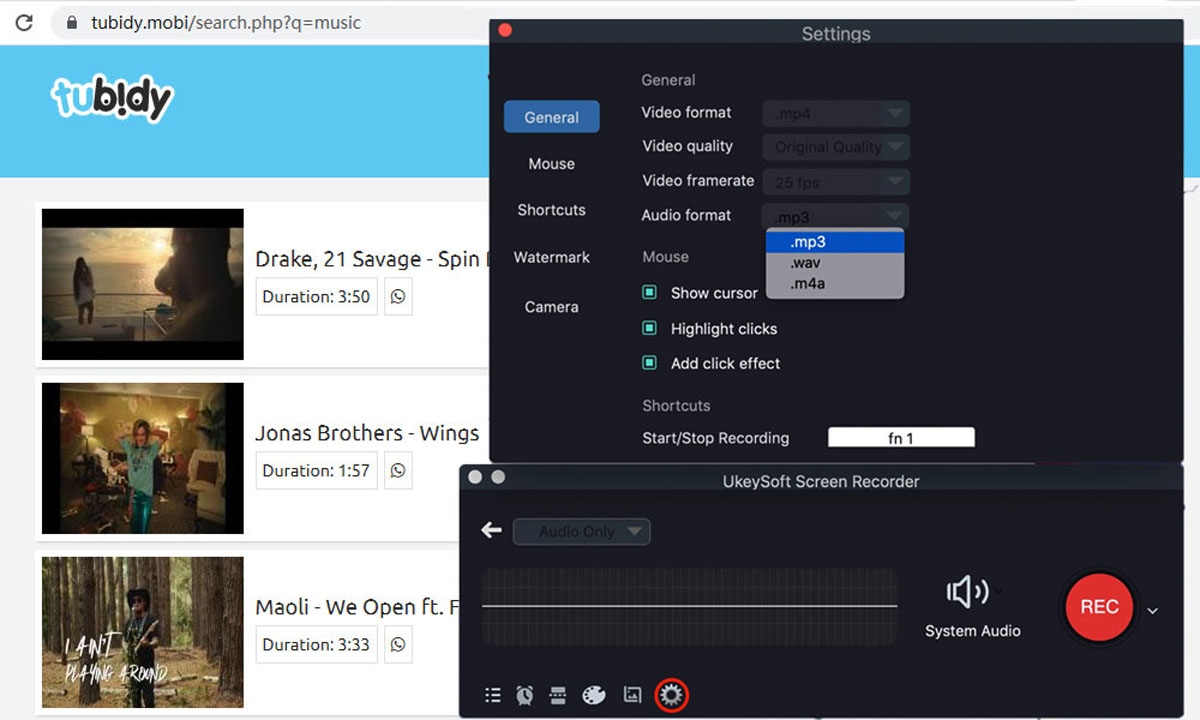Open the Jonas Brothers - Wings link

pos(367,433)
